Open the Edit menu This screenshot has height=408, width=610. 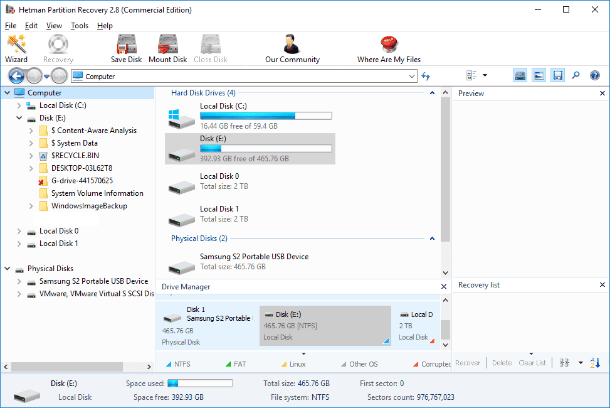(31, 26)
